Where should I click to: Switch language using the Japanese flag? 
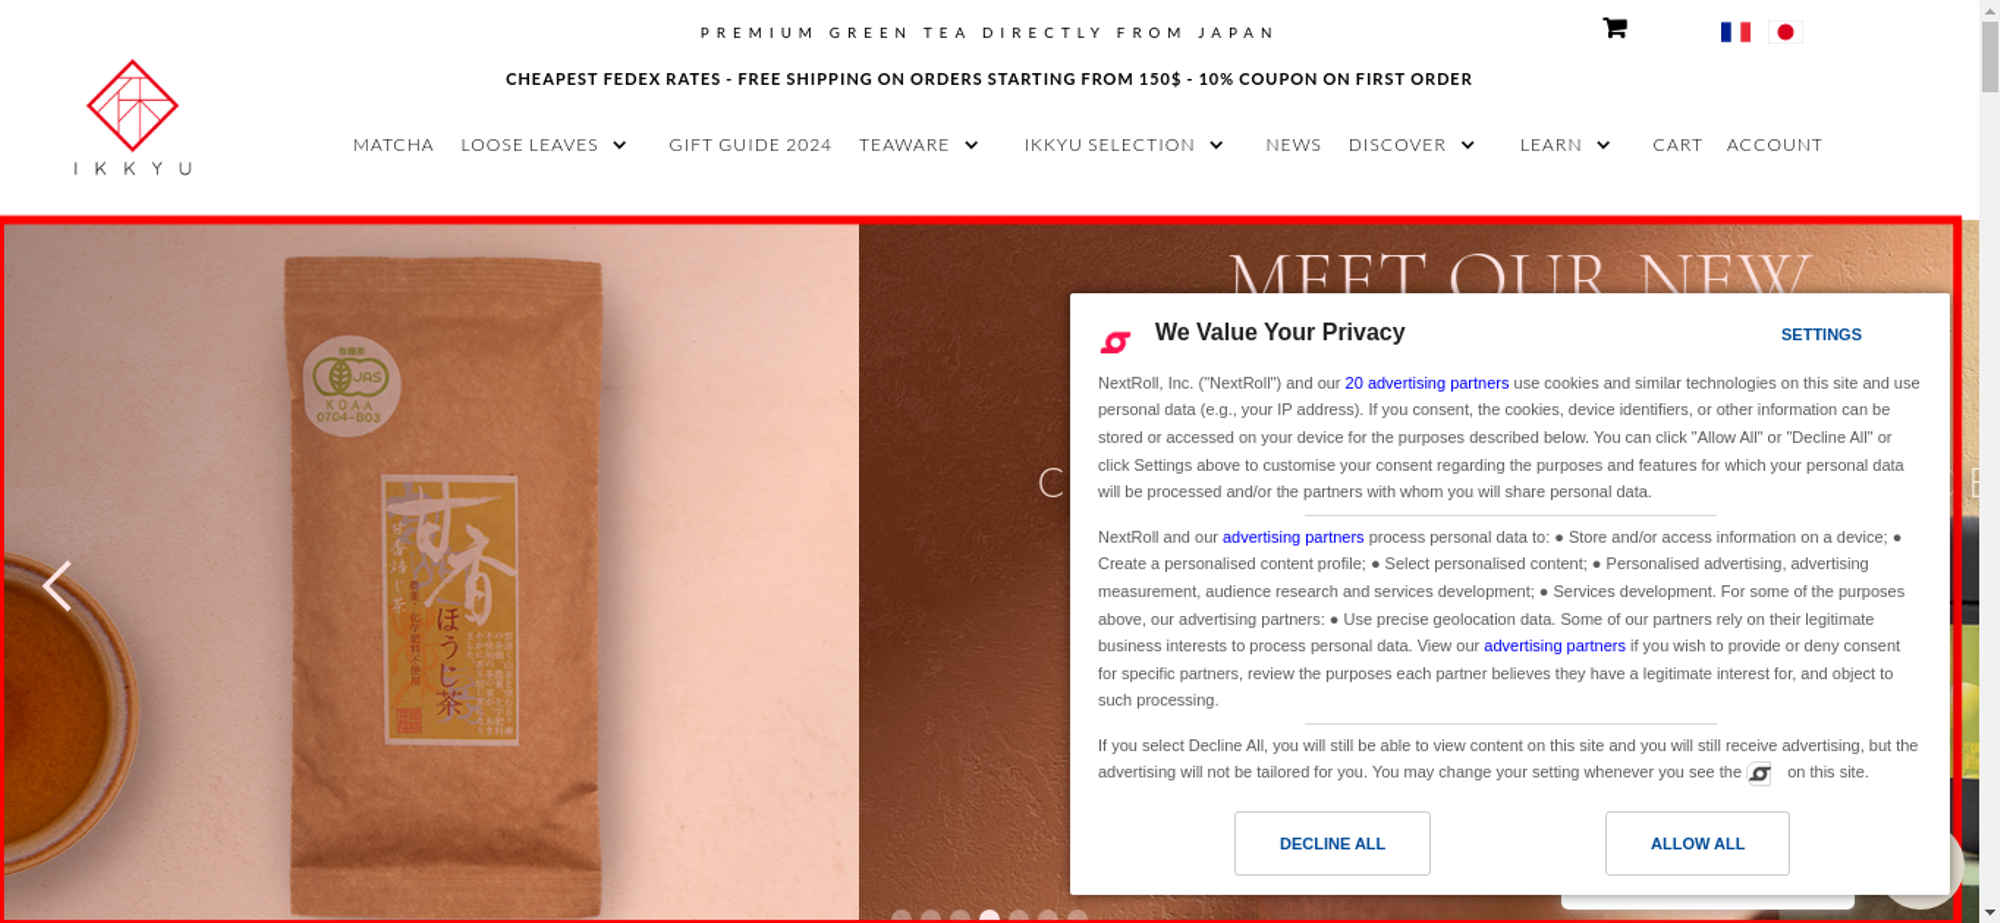coord(1785,32)
